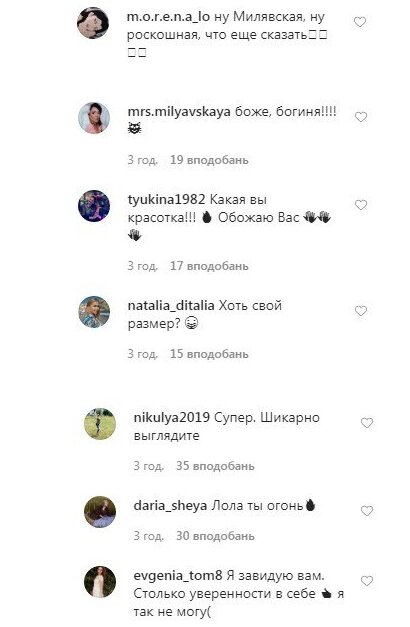Viewport: 410px width, 627px height.
Task: Open natalia_ditalia avatar image
Action: [x=94, y=312]
